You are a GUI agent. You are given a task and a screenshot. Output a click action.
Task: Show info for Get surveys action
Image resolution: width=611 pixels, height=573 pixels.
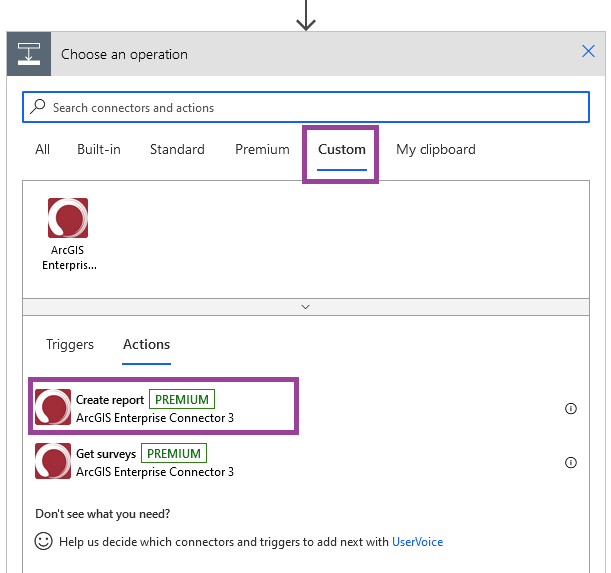tap(571, 462)
